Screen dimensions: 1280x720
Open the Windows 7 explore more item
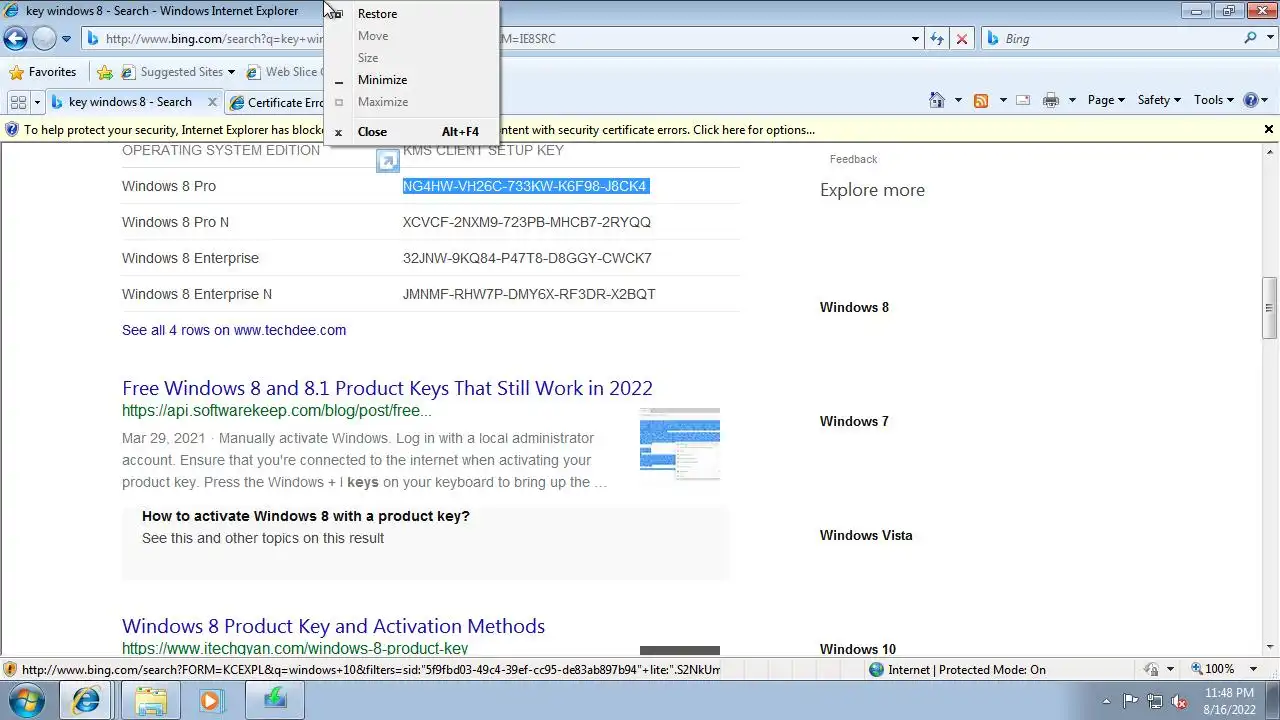click(x=854, y=421)
